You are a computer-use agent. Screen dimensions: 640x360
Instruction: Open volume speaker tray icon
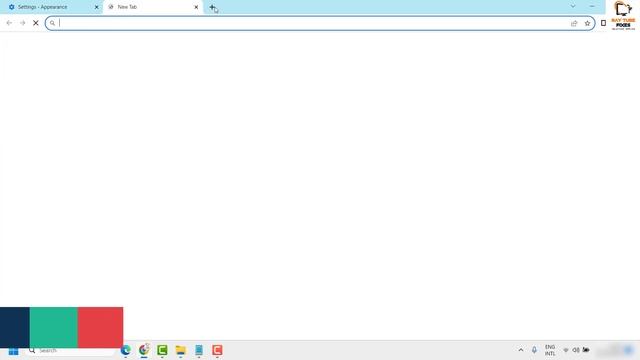click(576, 350)
